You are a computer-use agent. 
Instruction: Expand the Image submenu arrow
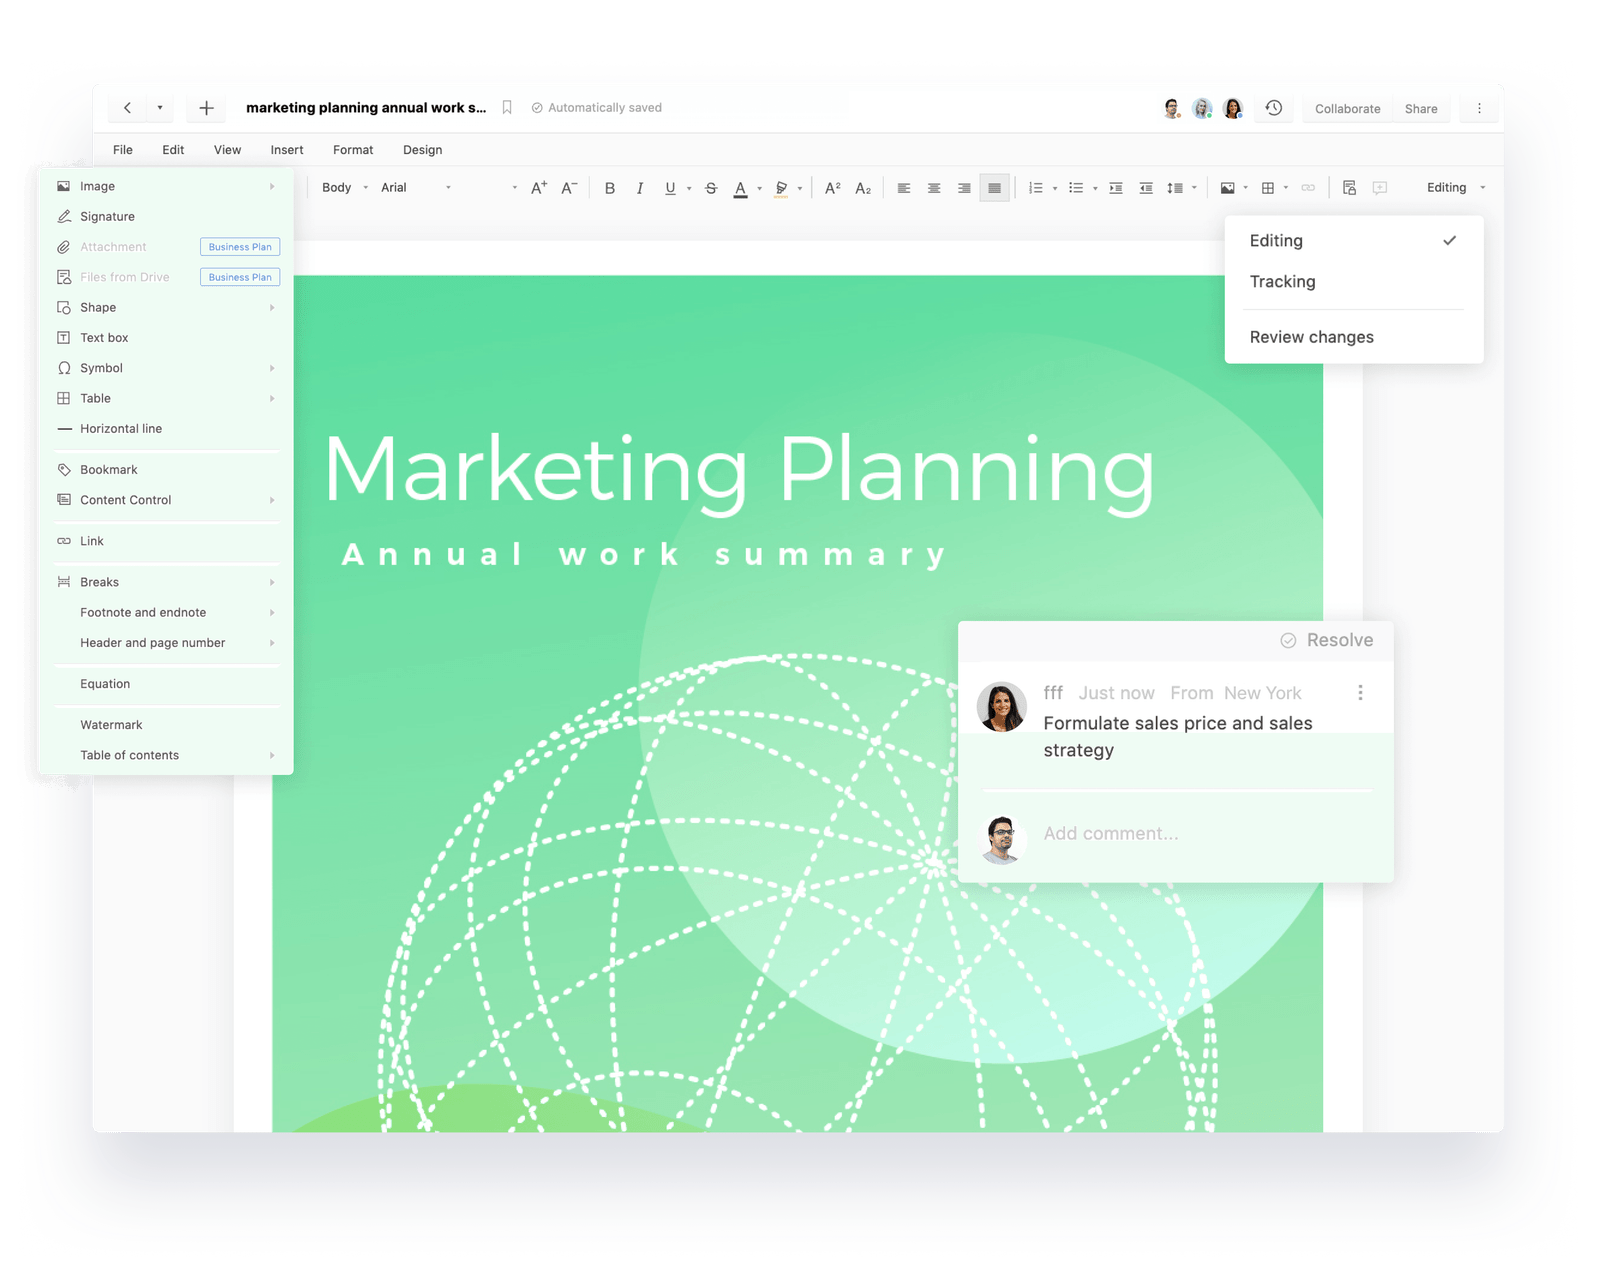pos(272,186)
